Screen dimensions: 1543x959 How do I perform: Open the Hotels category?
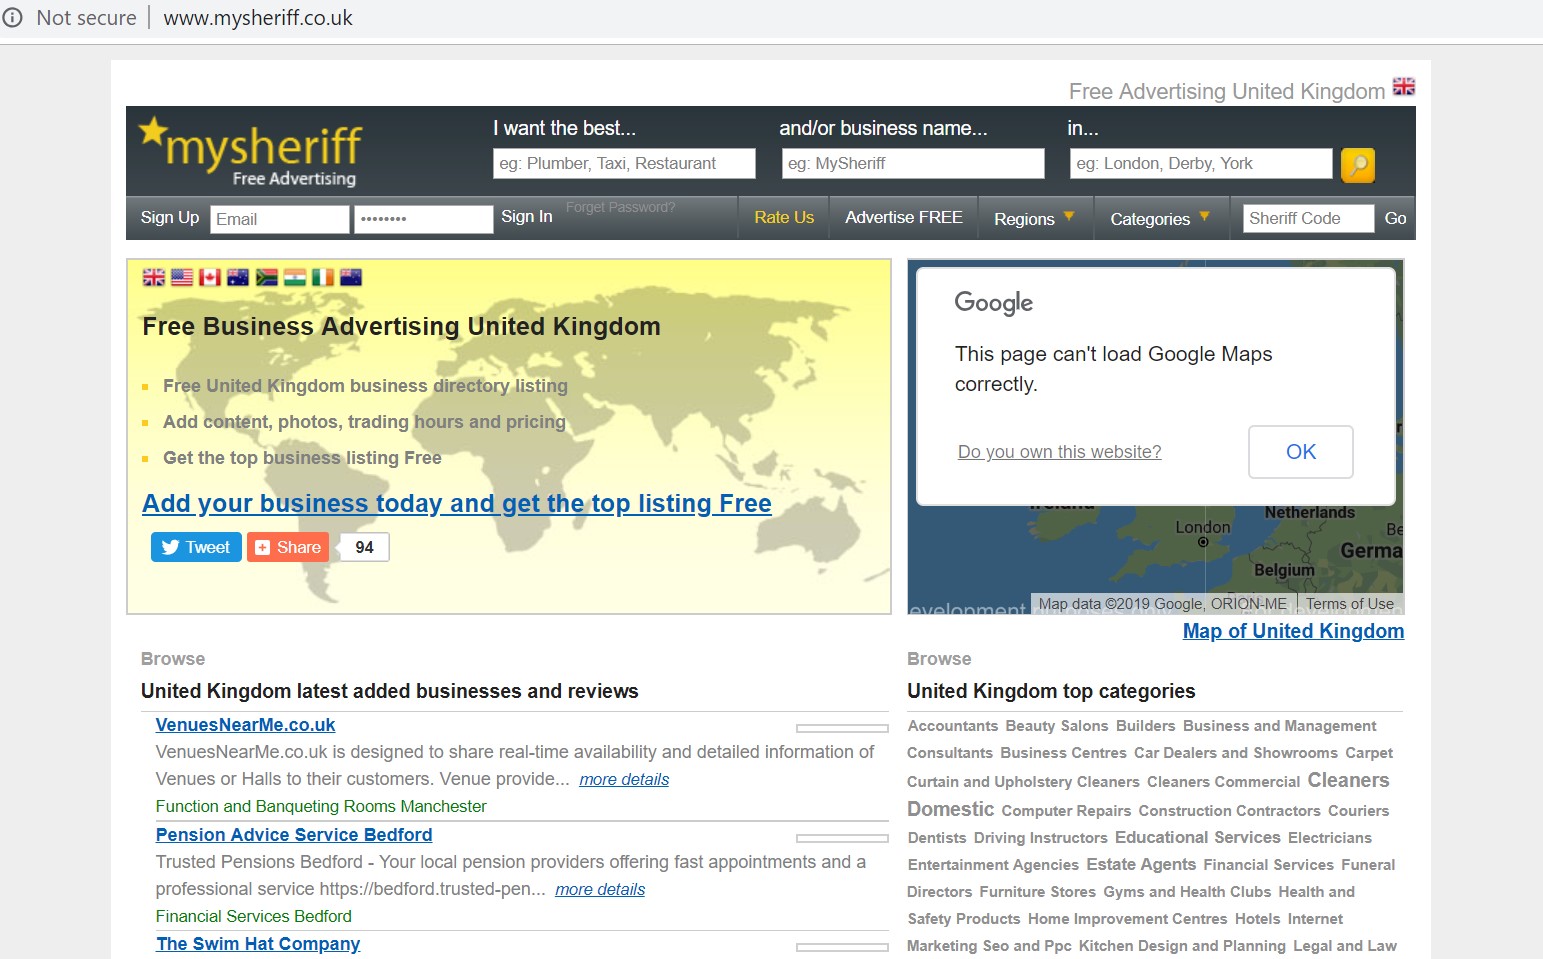pyautogui.click(x=1257, y=919)
